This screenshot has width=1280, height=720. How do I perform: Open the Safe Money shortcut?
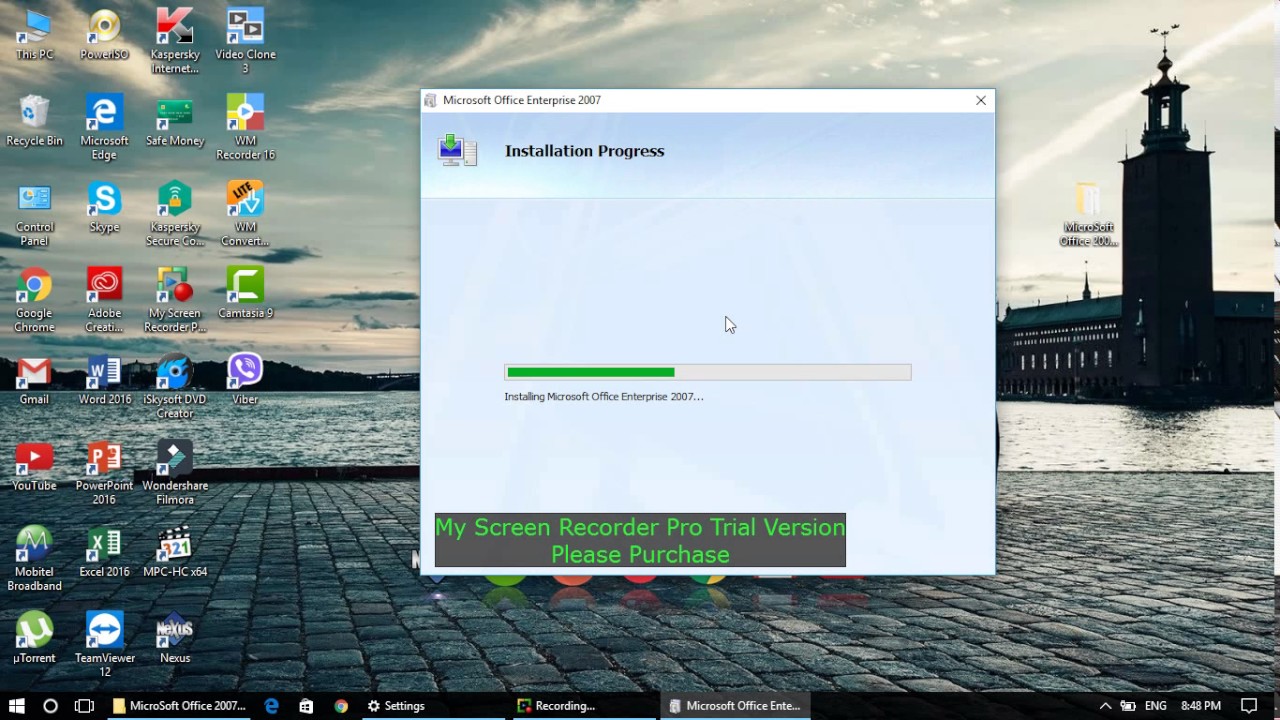click(175, 121)
